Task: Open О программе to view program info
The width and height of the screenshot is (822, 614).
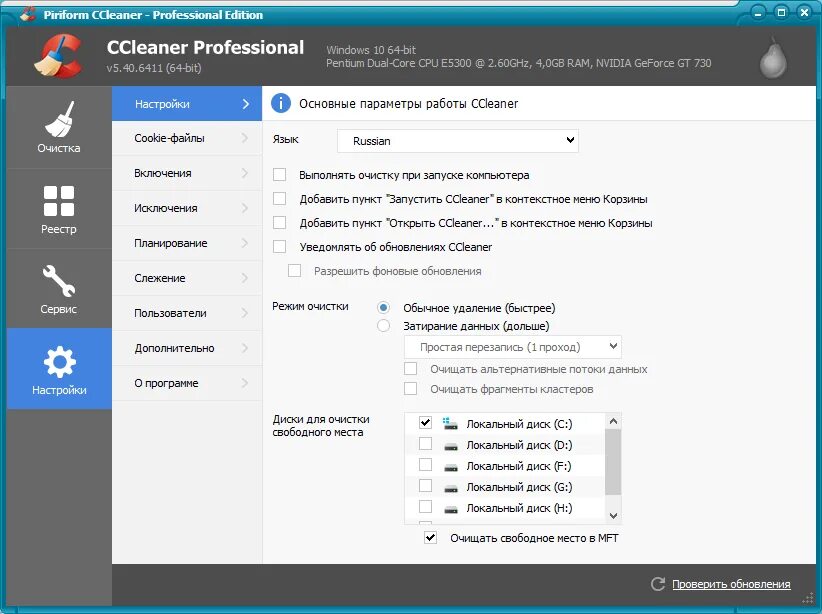Action: (187, 383)
